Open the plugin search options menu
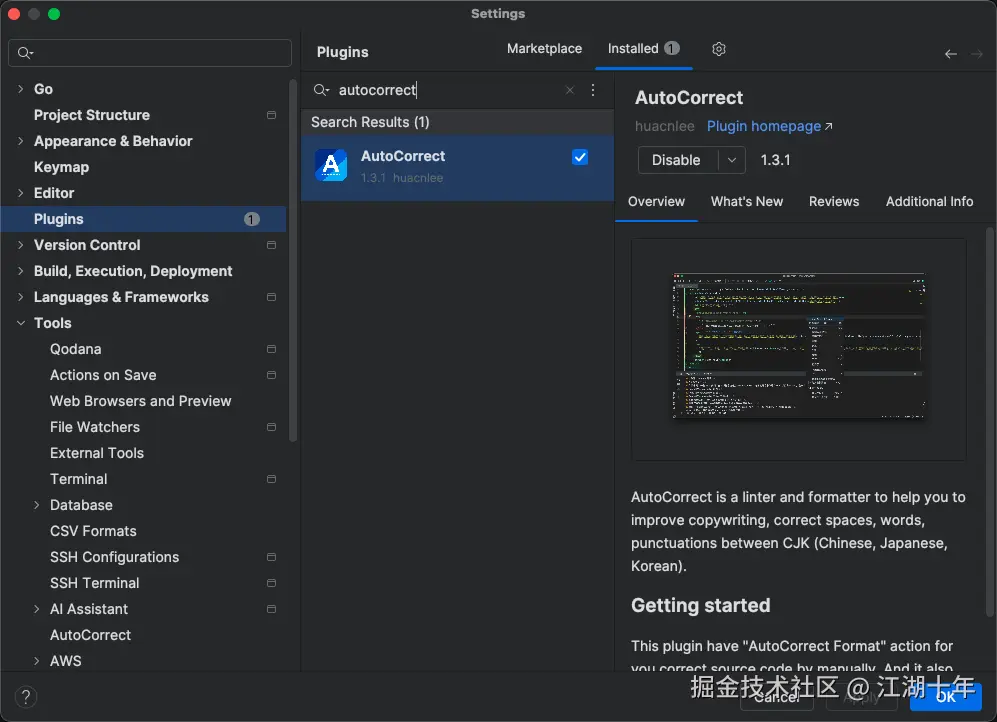Viewport: 997px width, 722px height. tap(593, 90)
